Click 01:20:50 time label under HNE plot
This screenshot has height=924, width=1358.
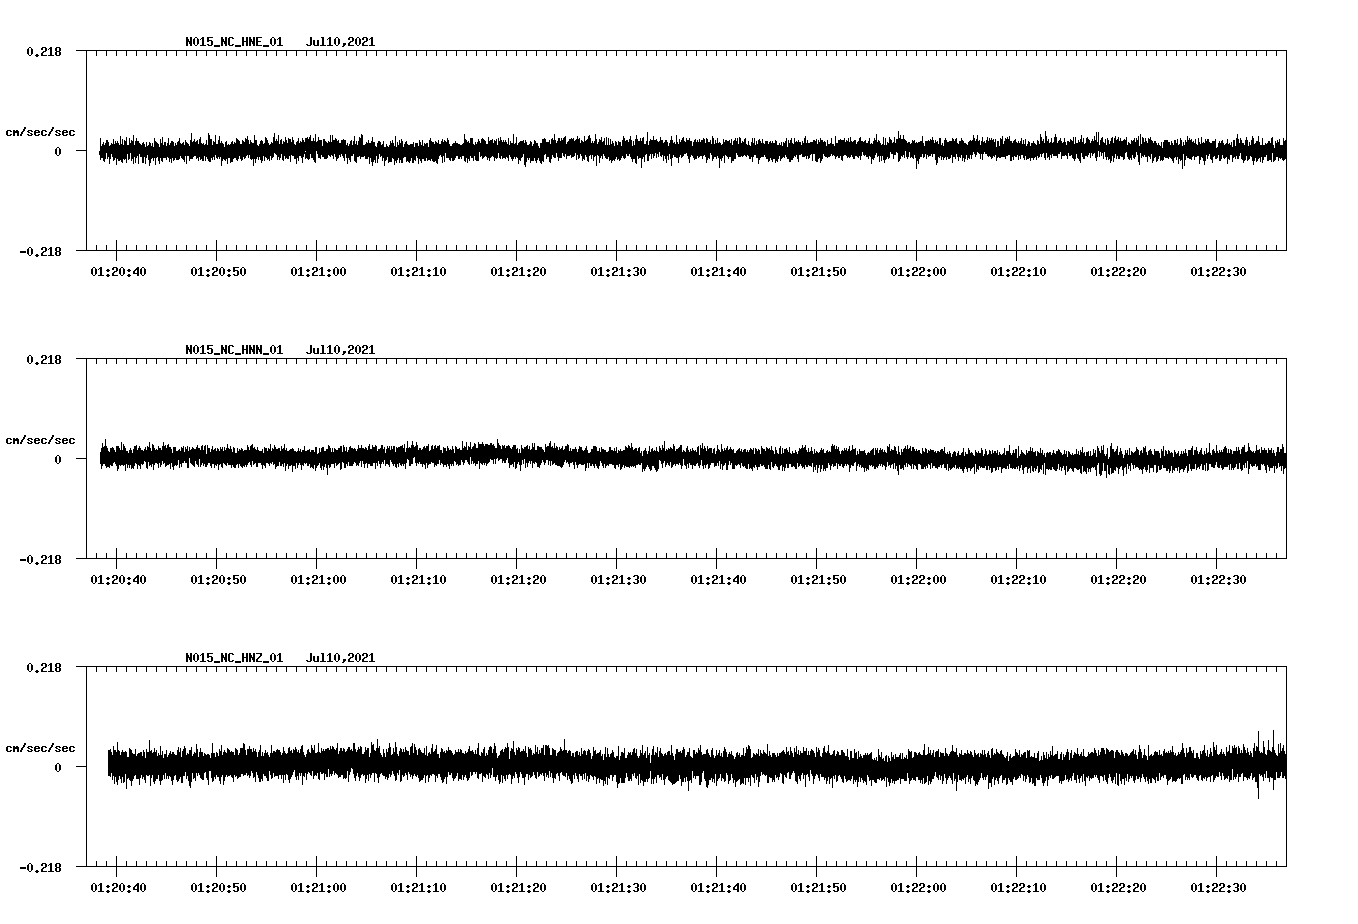pos(218,272)
